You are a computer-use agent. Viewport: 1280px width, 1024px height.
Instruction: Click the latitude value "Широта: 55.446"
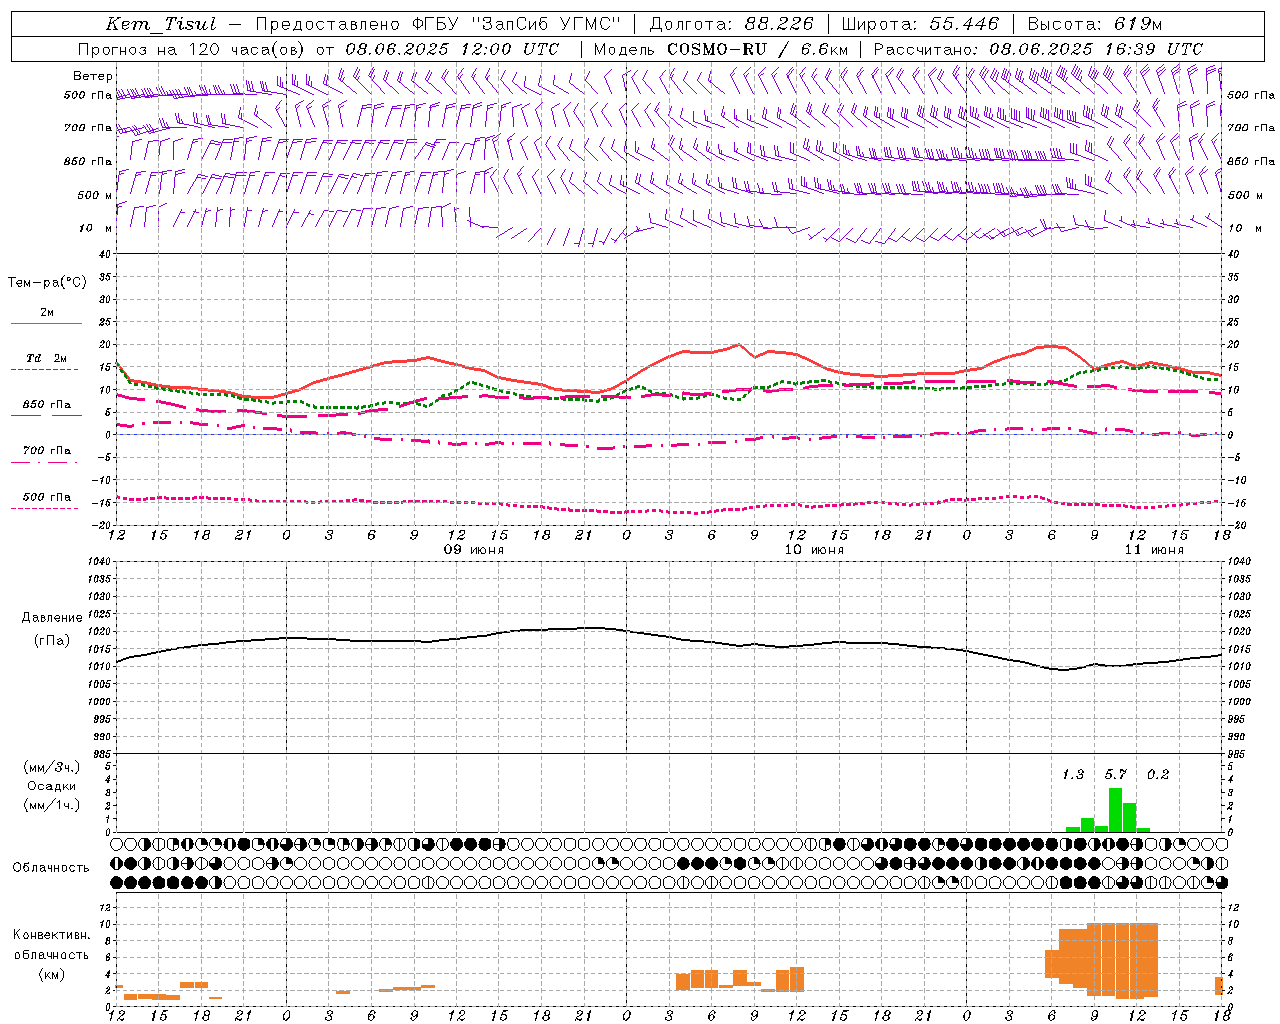[920, 24]
